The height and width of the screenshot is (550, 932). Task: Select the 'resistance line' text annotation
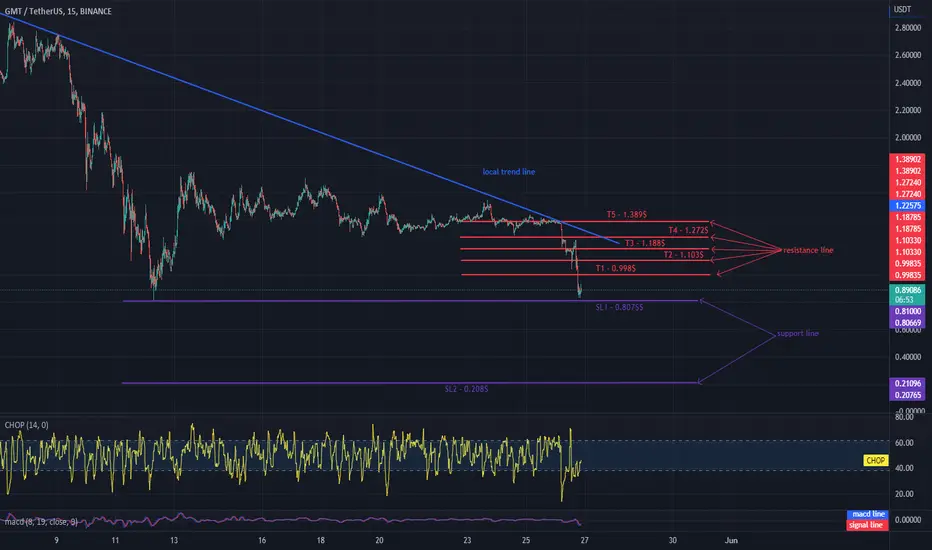tap(808, 250)
